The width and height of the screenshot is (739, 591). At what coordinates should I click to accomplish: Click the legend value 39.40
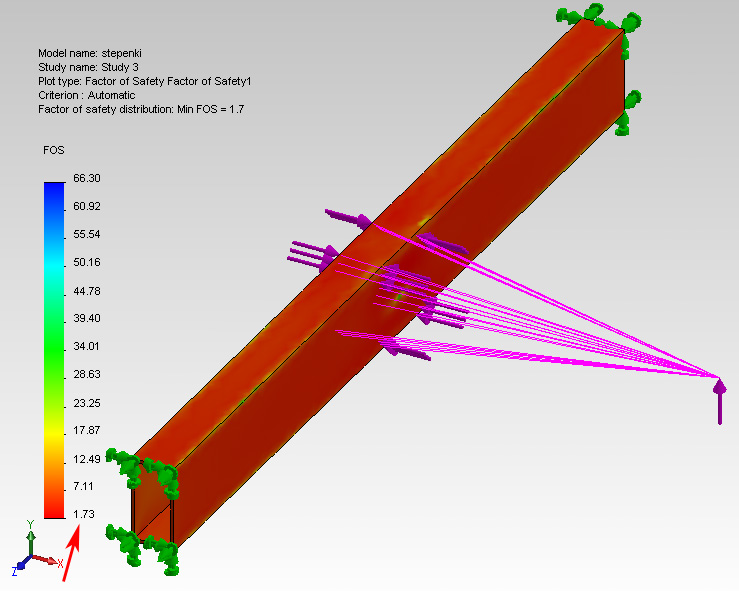[x=87, y=318]
